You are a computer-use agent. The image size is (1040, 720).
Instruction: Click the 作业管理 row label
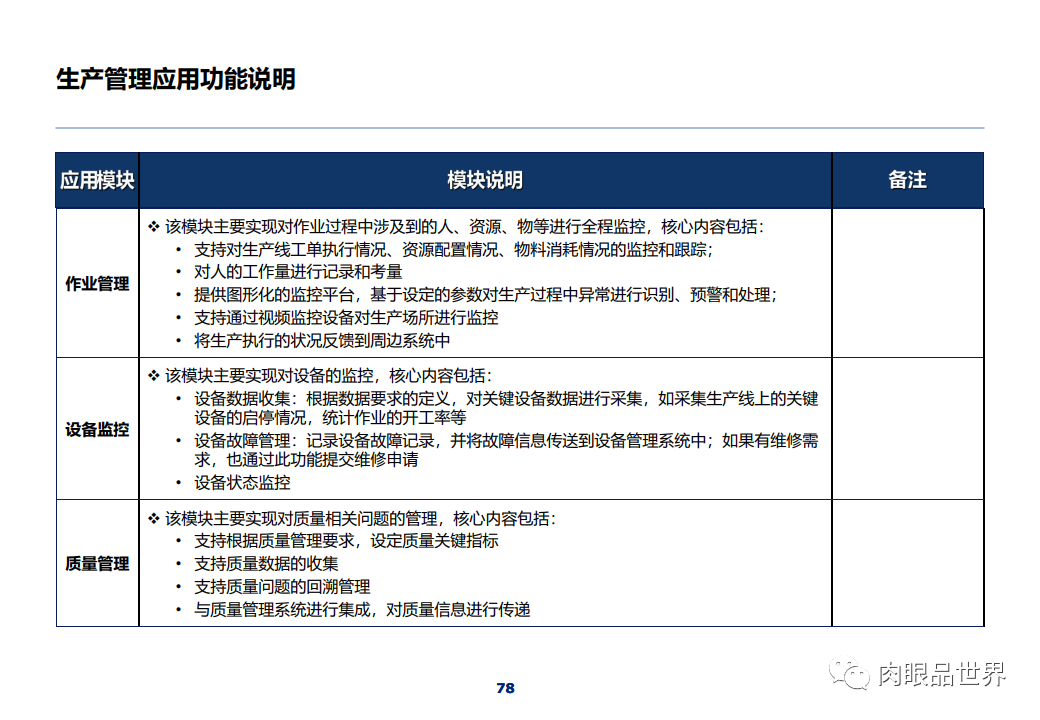98,284
